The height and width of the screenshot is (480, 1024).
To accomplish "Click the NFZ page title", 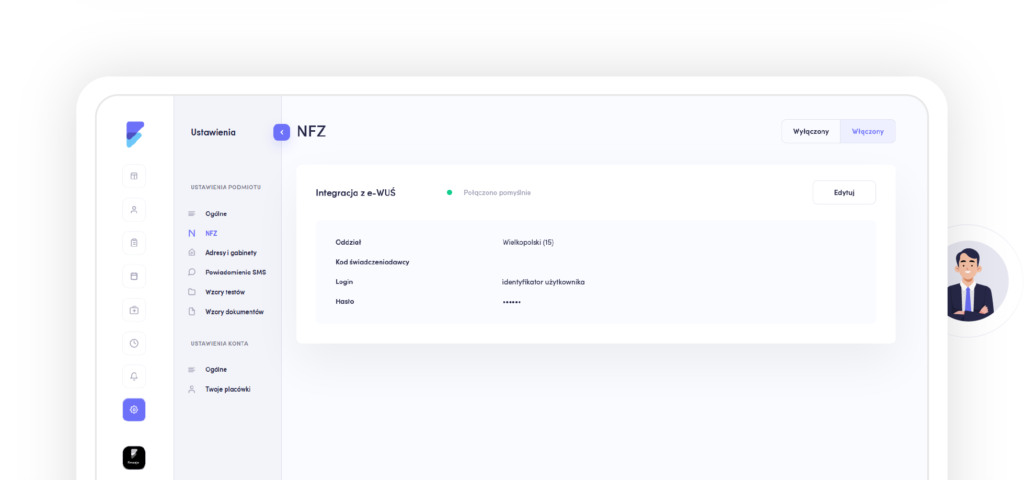I will tap(312, 132).
